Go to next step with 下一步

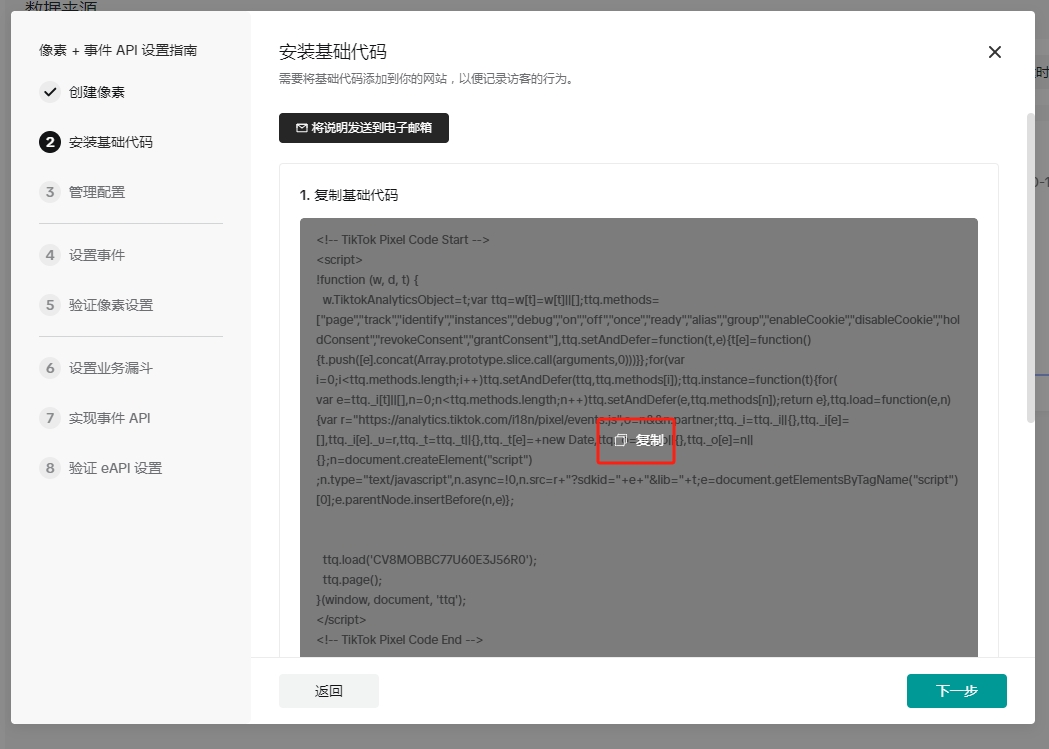pos(957,691)
